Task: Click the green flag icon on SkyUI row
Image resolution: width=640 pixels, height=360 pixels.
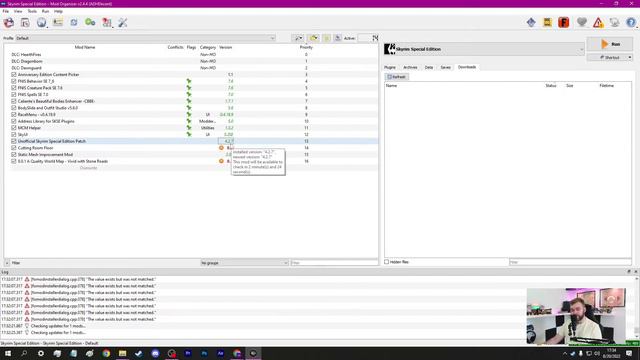Action: coord(189,134)
